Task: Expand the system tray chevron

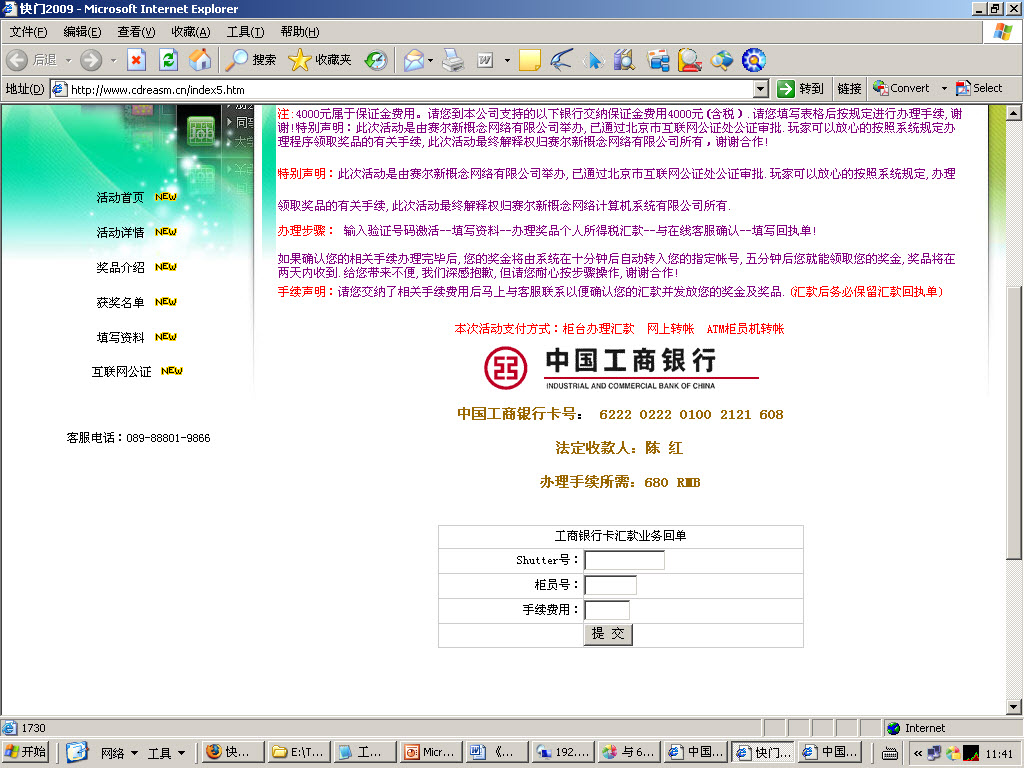Action: coord(917,753)
